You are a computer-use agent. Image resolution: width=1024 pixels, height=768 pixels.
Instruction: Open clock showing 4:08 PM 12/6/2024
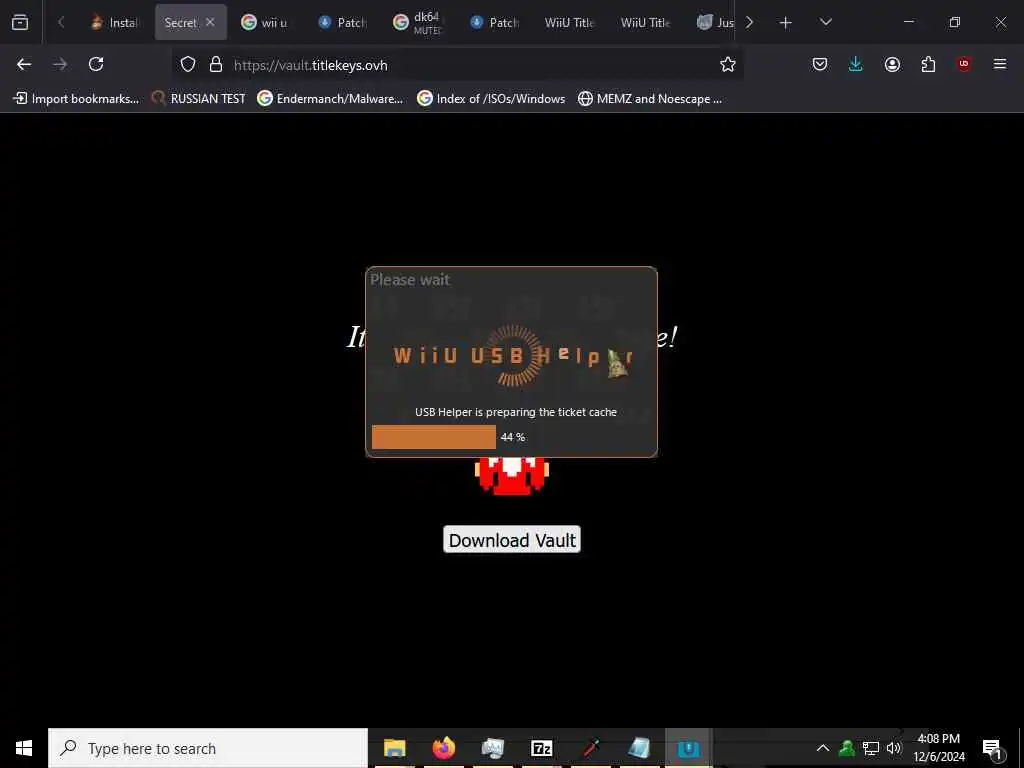(939, 748)
